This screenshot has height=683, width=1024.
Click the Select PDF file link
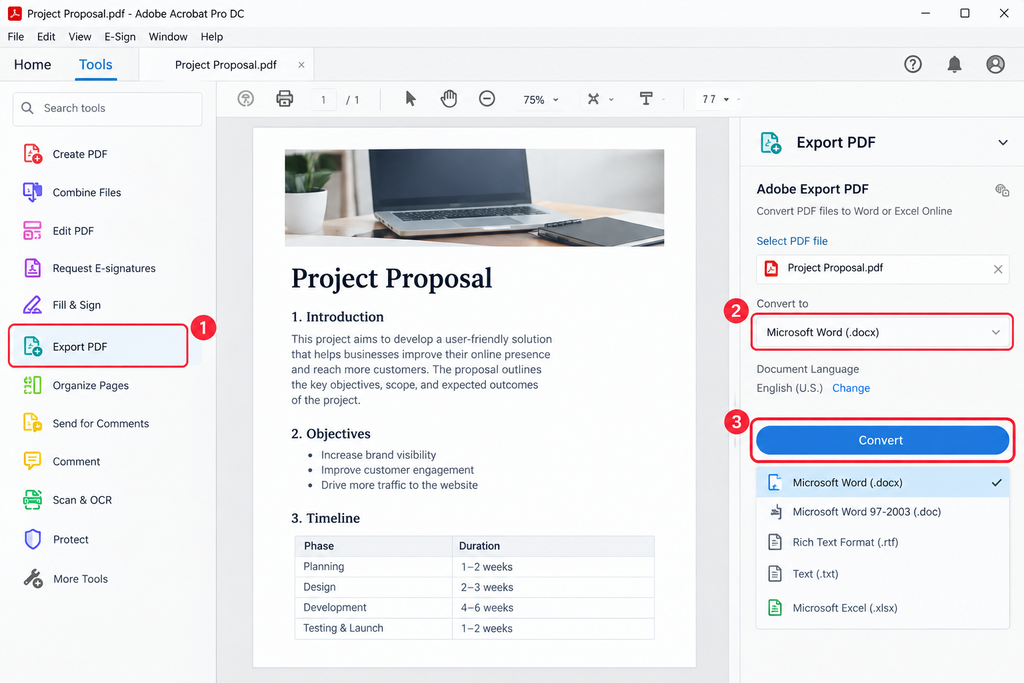click(792, 241)
